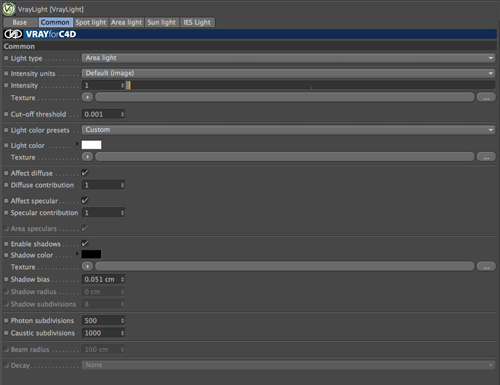Click the Enable shadows animation dot
Viewport: 500px width, 385px height.
[x=6, y=244]
